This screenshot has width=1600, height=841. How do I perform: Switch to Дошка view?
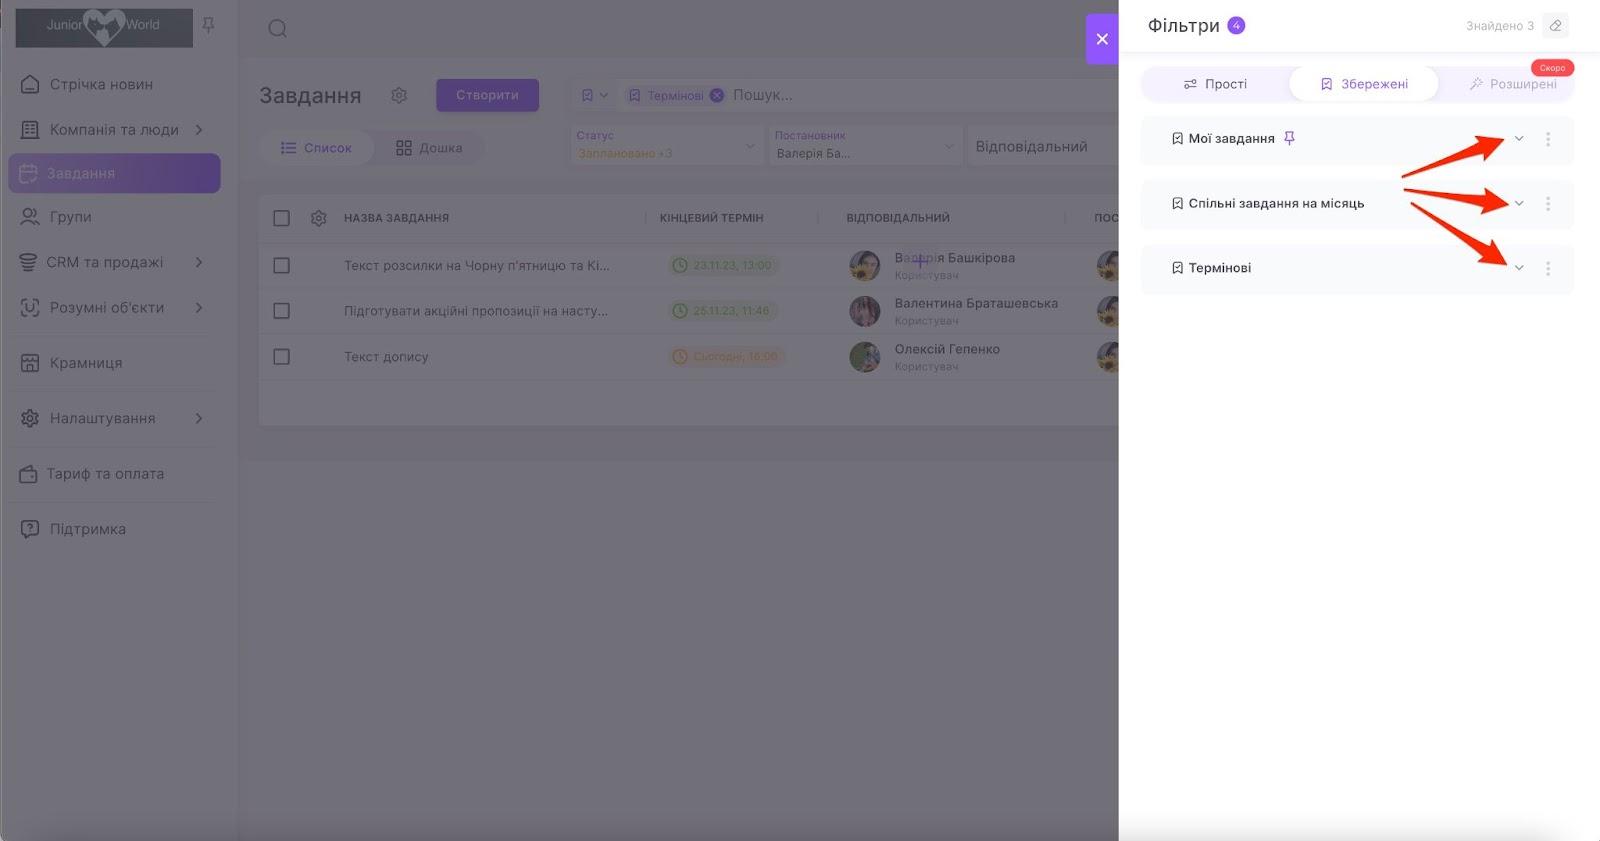[429, 148]
